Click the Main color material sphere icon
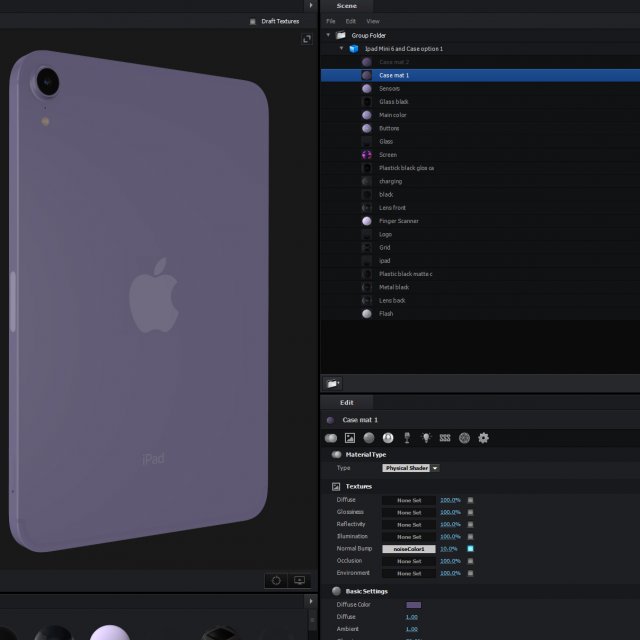Viewport: 640px width, 640px height. tap(367, 115)
